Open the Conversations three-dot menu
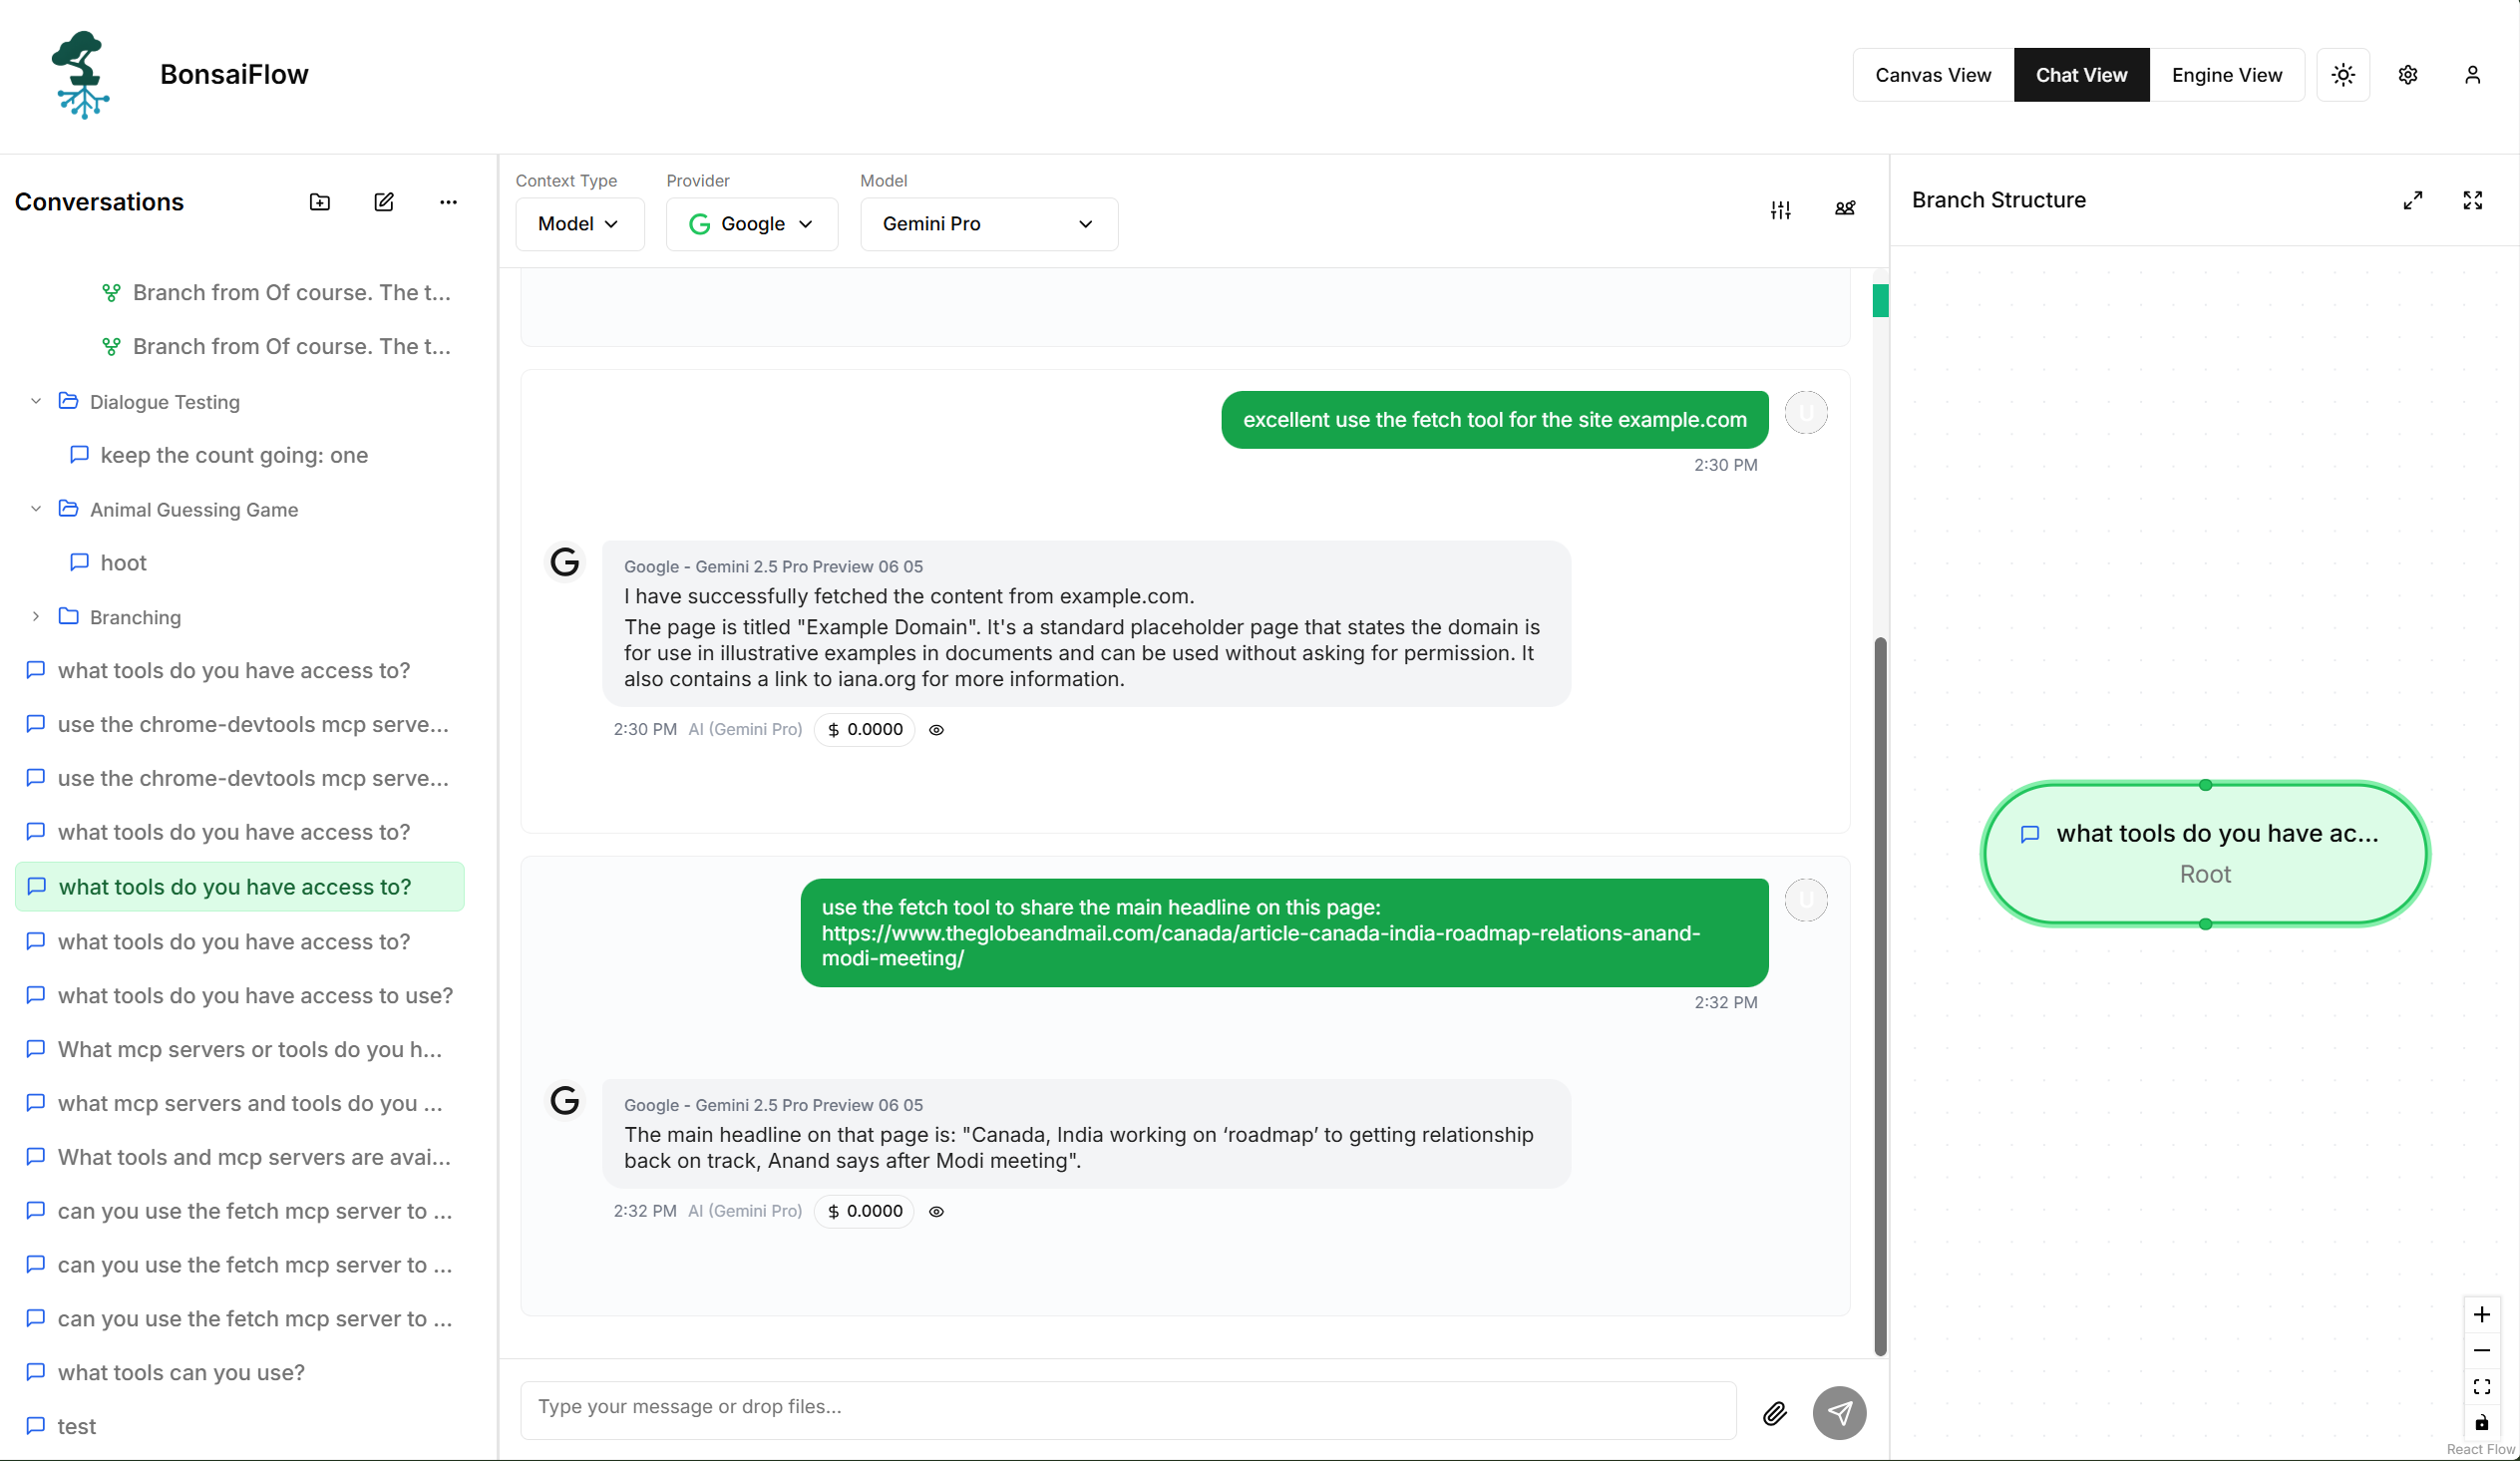The width and height of the screenshot is (2520, 1461). (448, 202)
